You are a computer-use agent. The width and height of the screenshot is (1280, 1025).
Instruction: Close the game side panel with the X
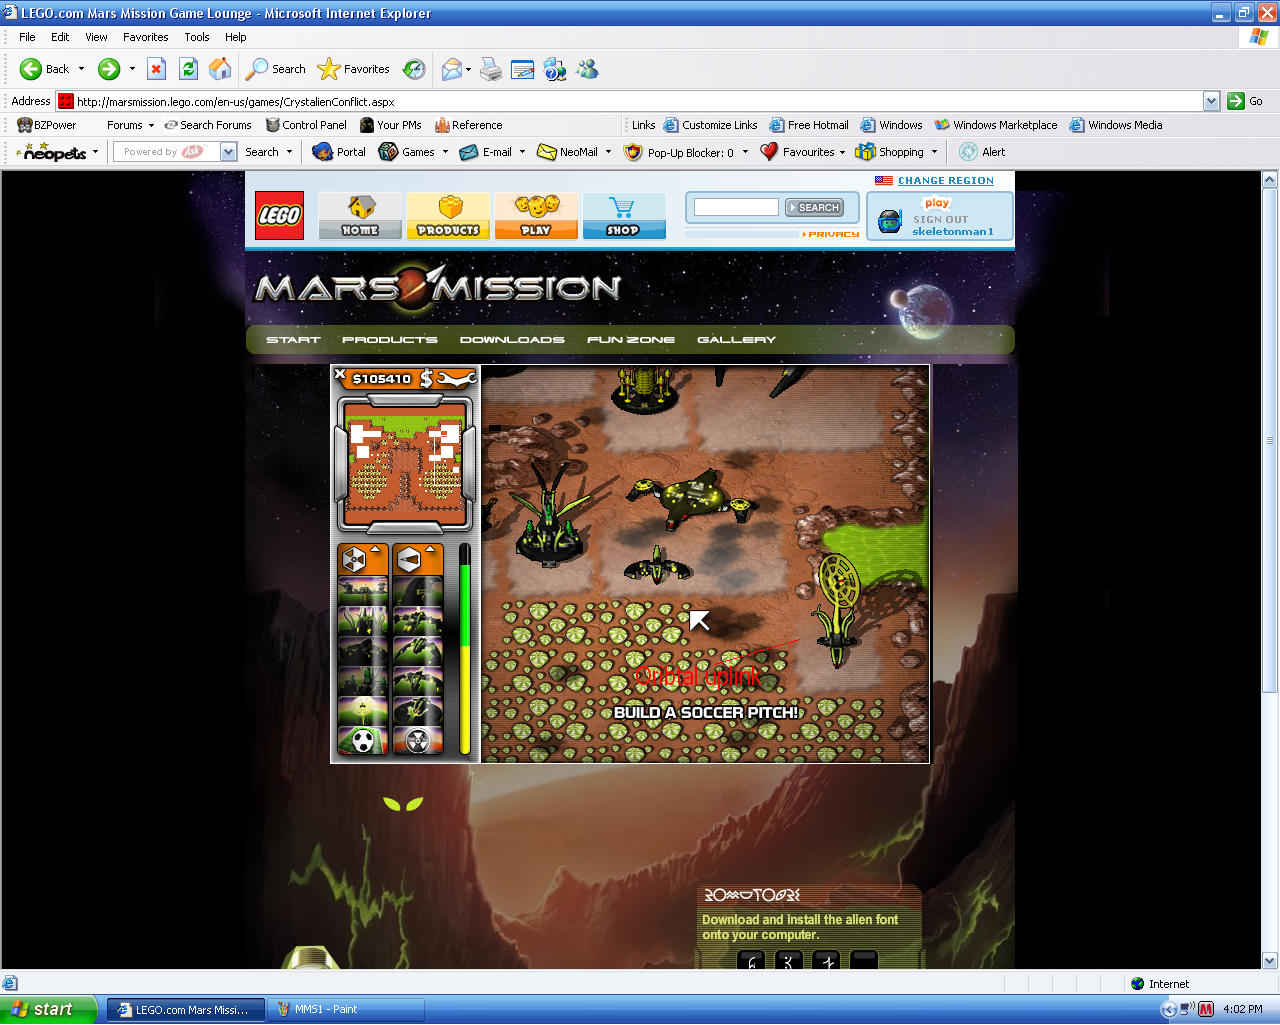pos(340,374)
